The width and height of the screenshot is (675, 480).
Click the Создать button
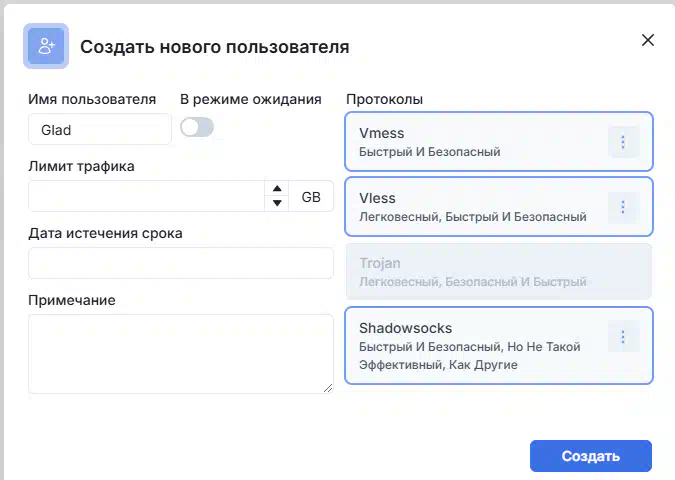coord(591,456)
